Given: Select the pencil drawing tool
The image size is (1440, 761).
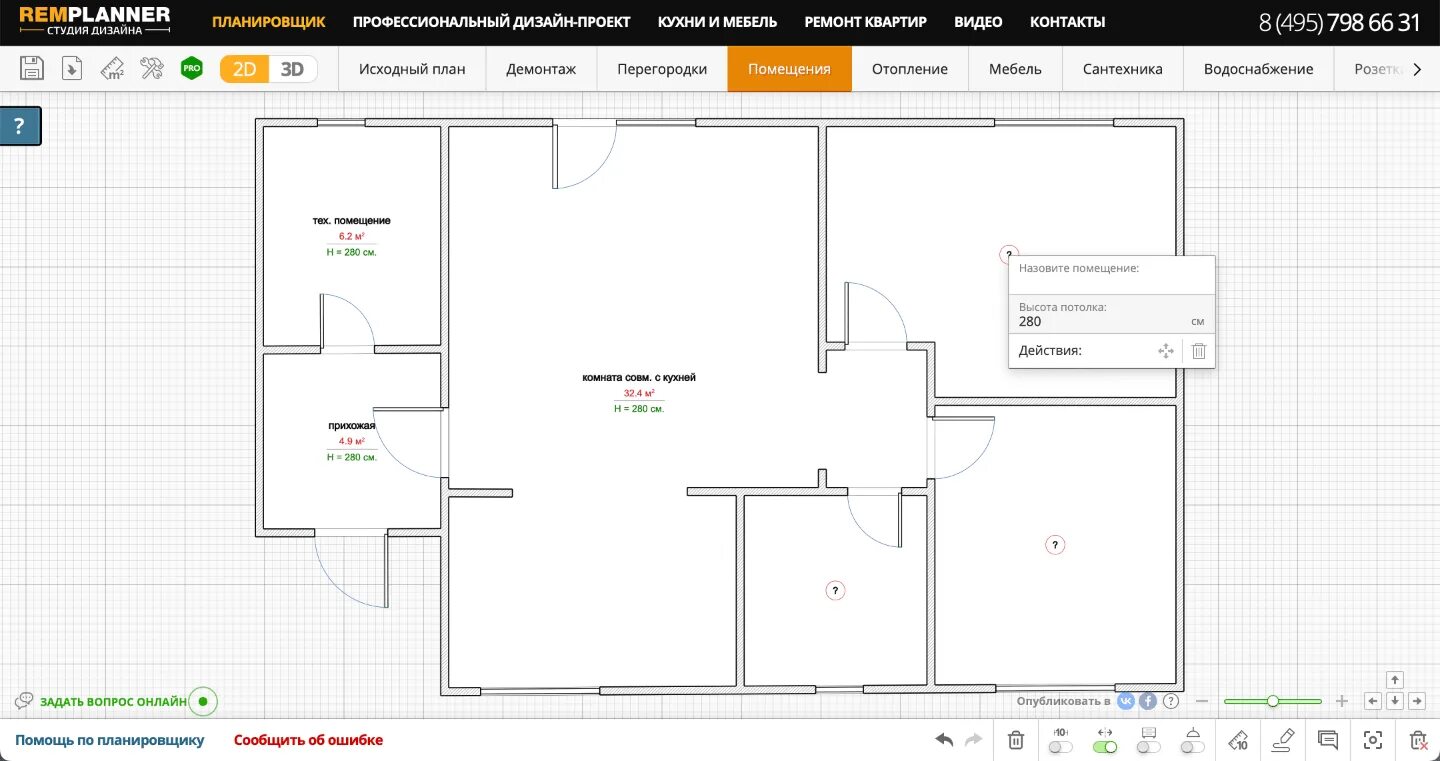Looking at the screenshot, I should [1282, 740].
